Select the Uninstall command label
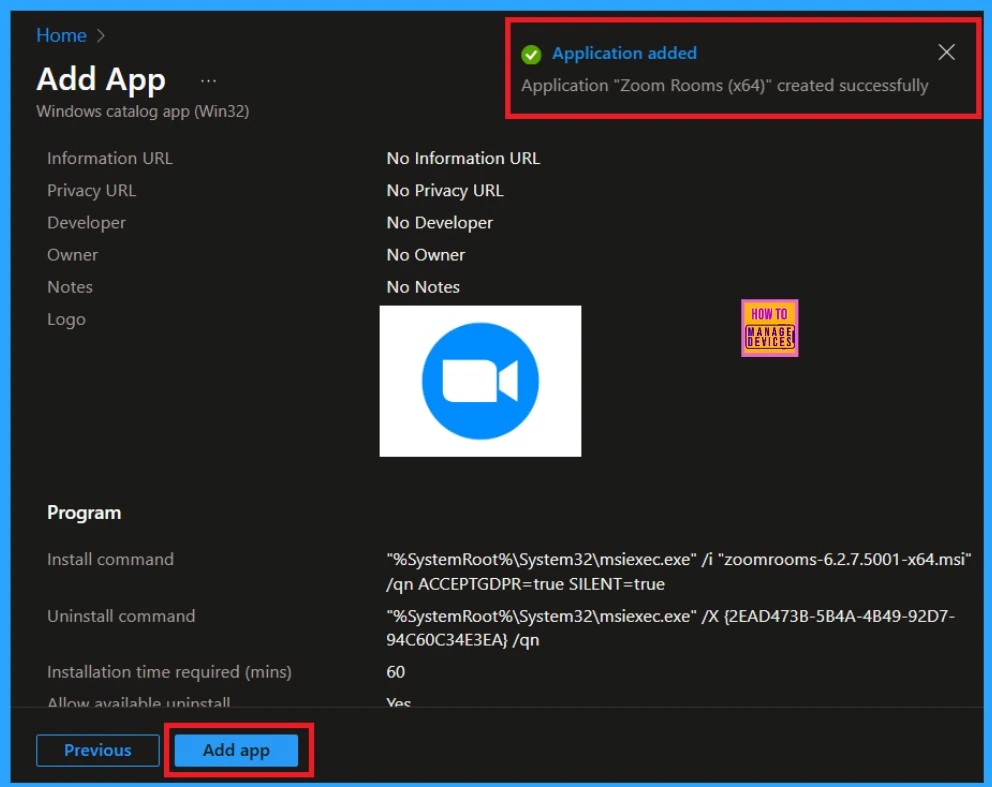Screen dimensions: 992x787 (121, 616)
